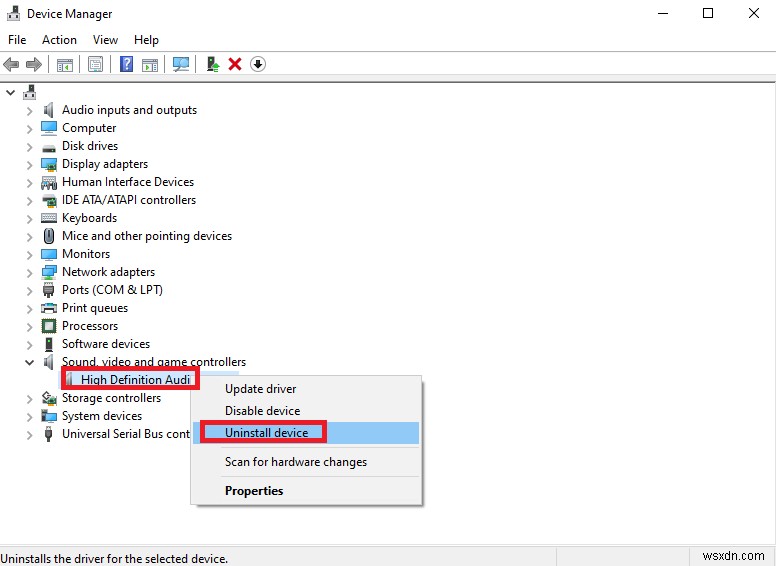Viewport: 776px width, 566px height.
Task: Open the View menu
Action: (105, 40)
